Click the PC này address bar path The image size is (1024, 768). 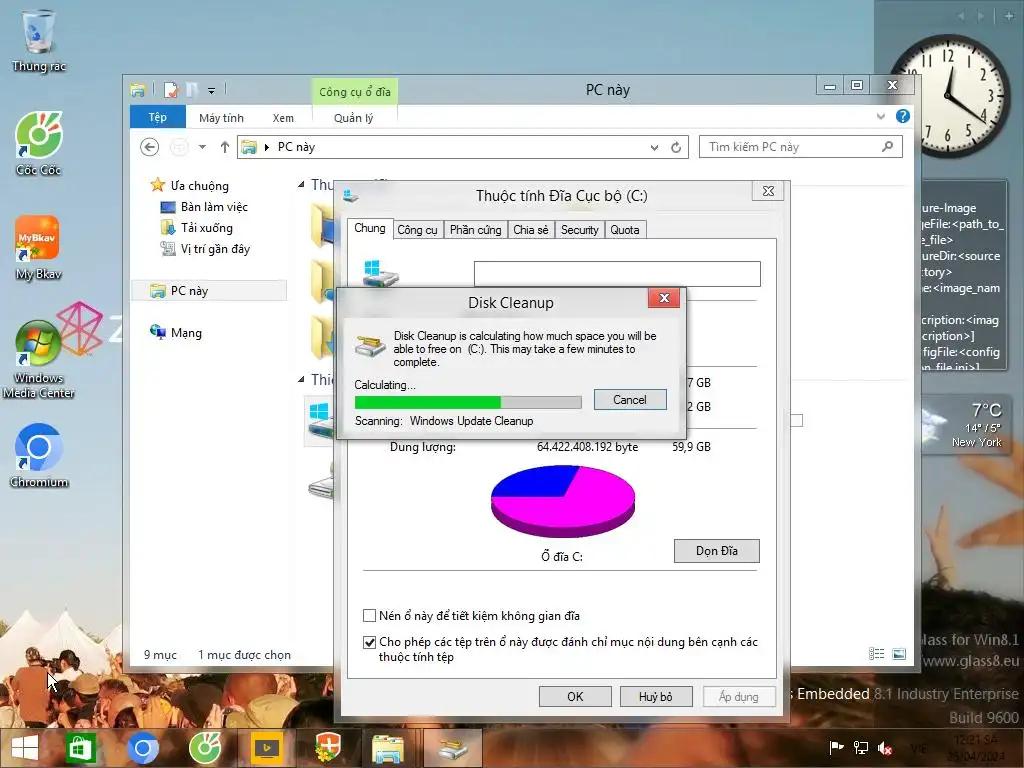[296, 147]
